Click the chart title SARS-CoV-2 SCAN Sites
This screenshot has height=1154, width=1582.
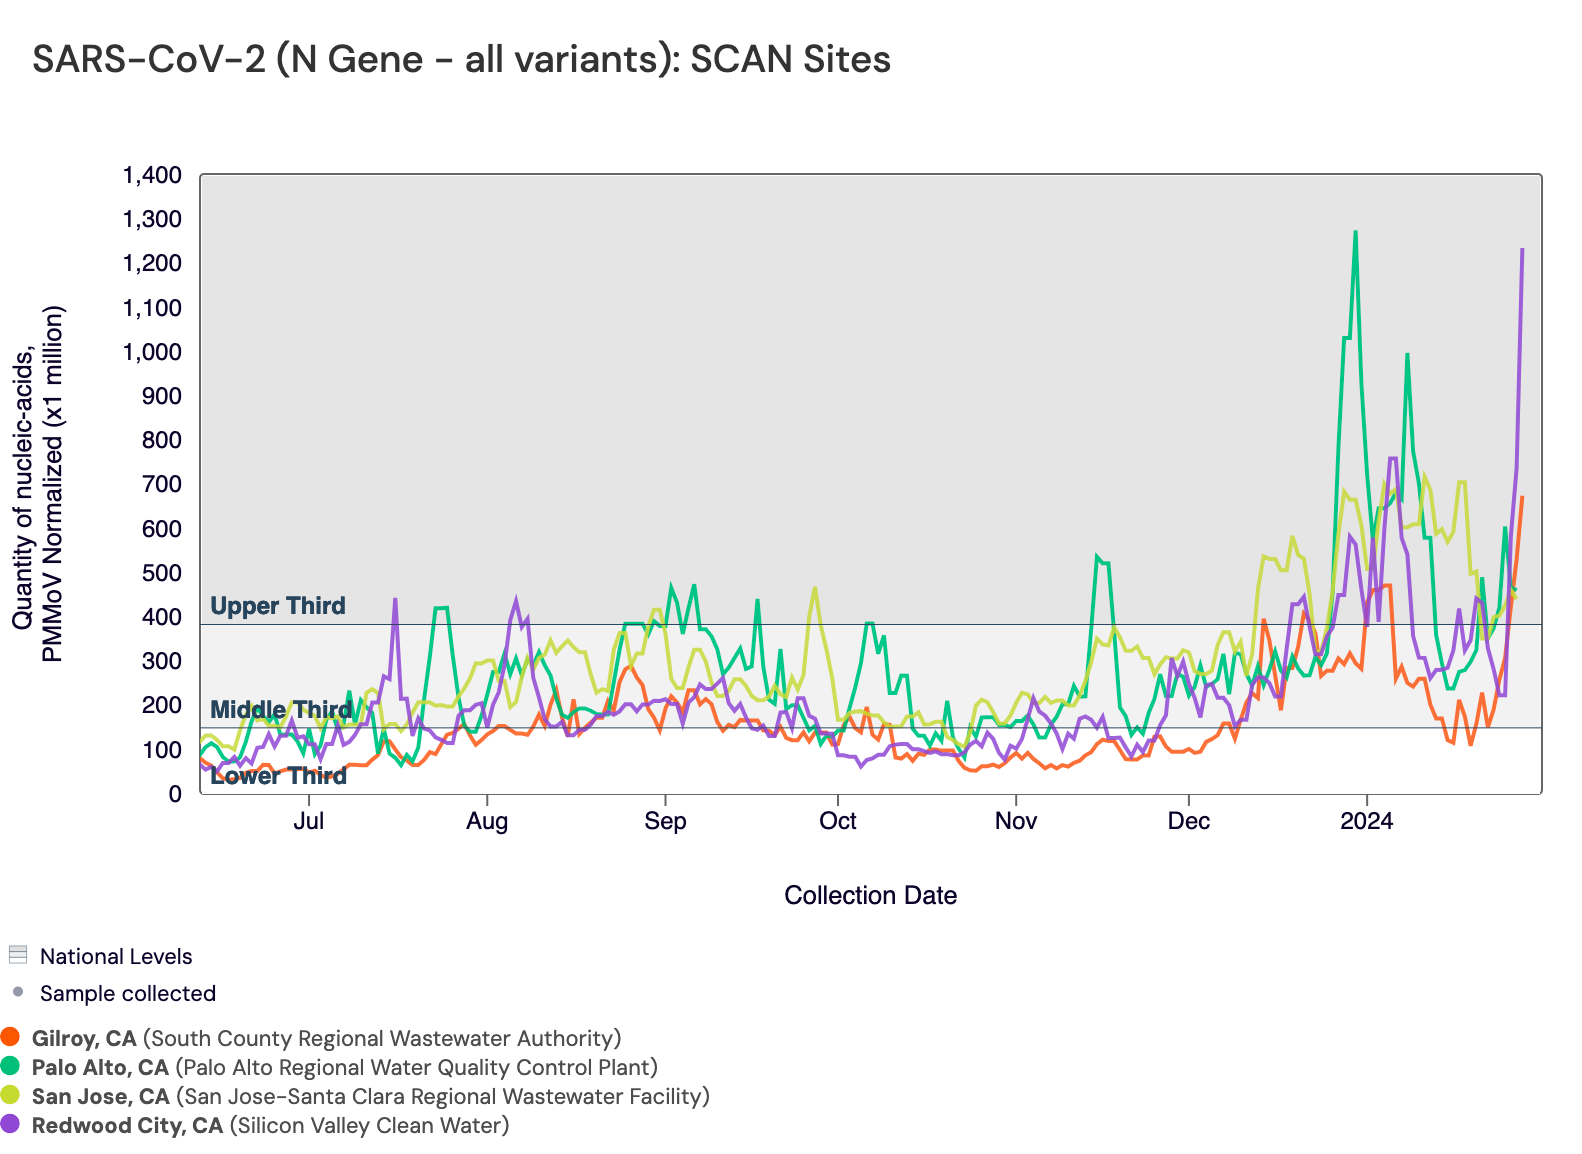[461, 59]
